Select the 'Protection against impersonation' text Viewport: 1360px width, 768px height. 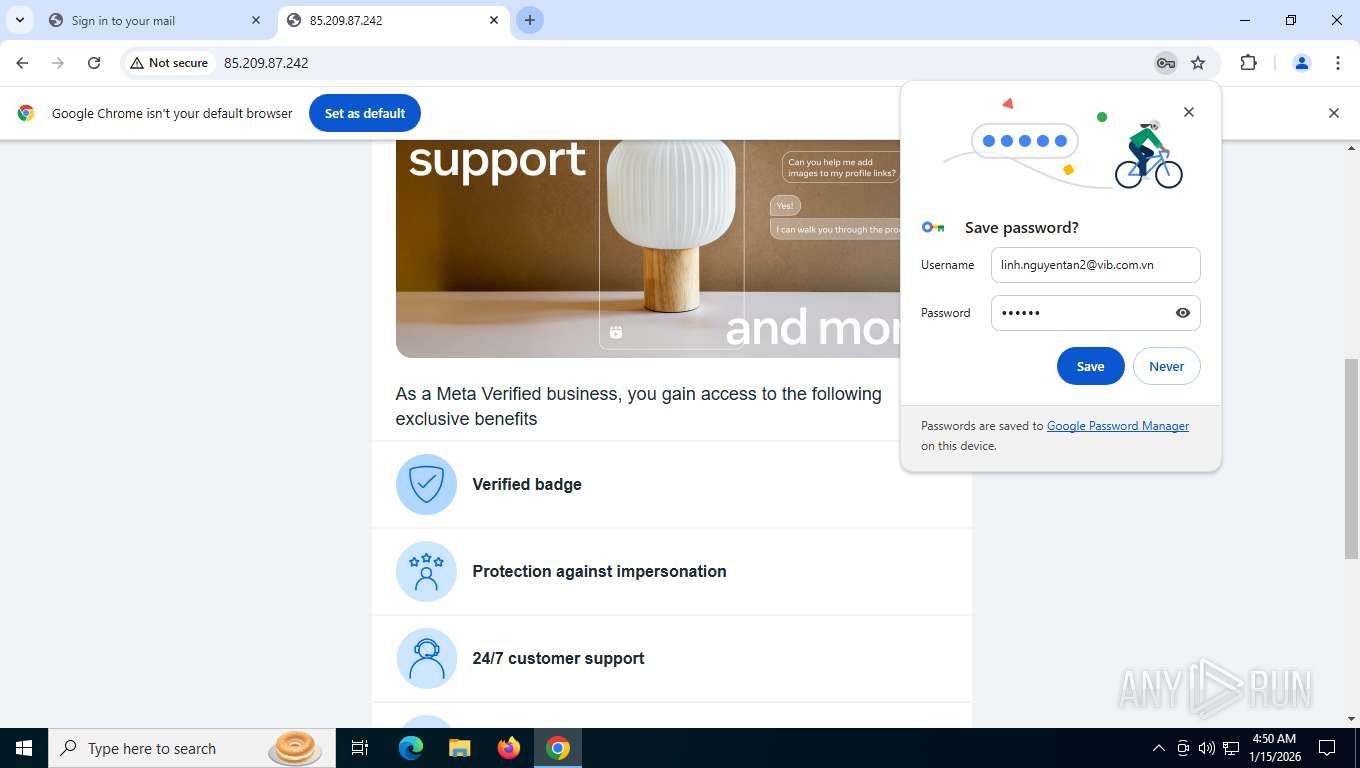(x=599, y=571)
